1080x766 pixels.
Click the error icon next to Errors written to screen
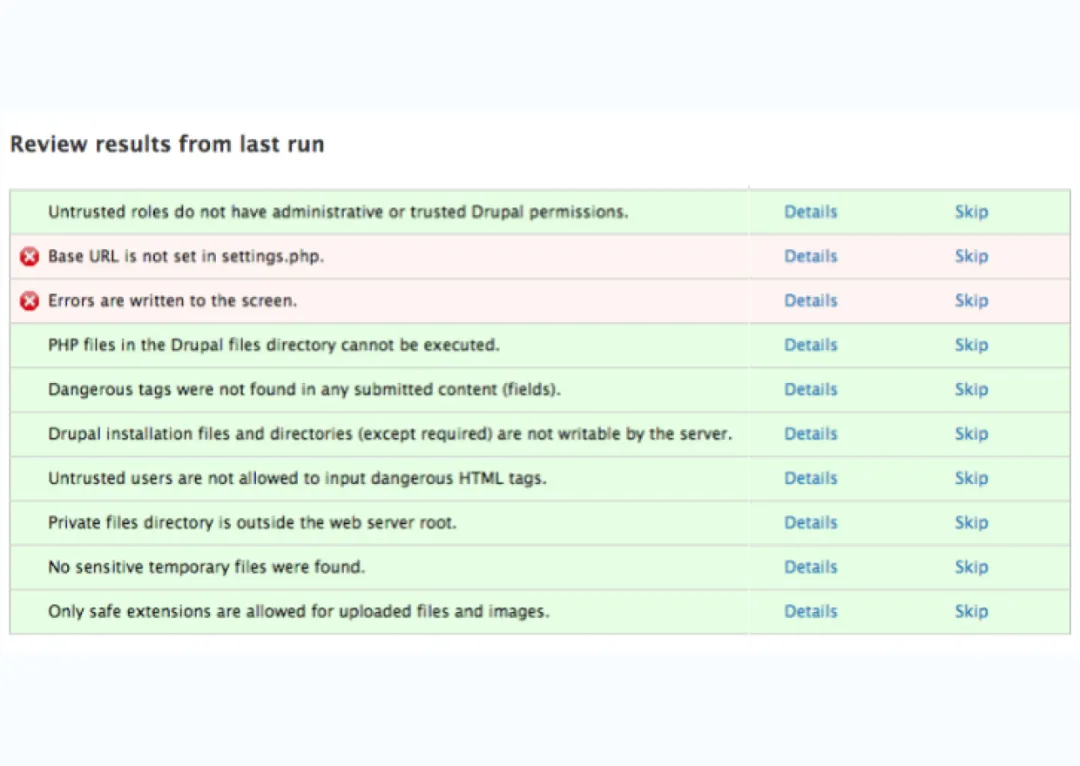[x=29, y=301]
